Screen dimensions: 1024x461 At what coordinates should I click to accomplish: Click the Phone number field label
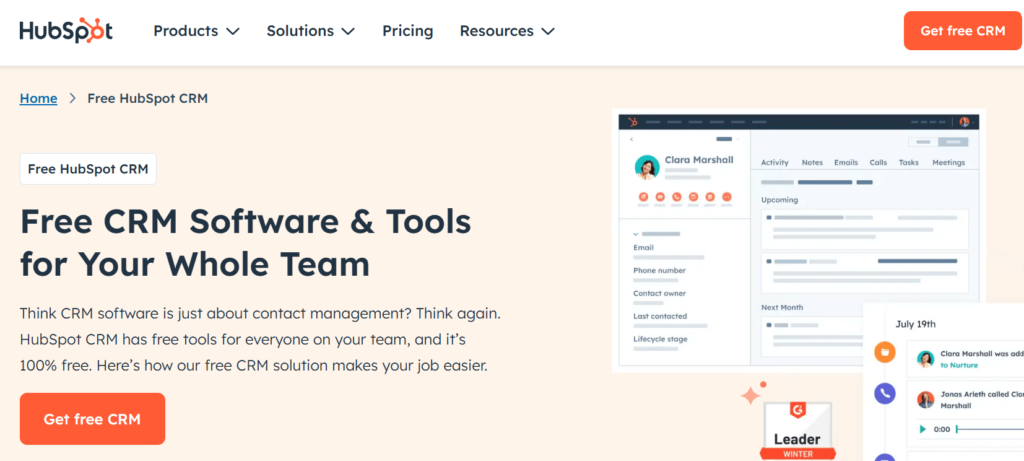(659, 270)
